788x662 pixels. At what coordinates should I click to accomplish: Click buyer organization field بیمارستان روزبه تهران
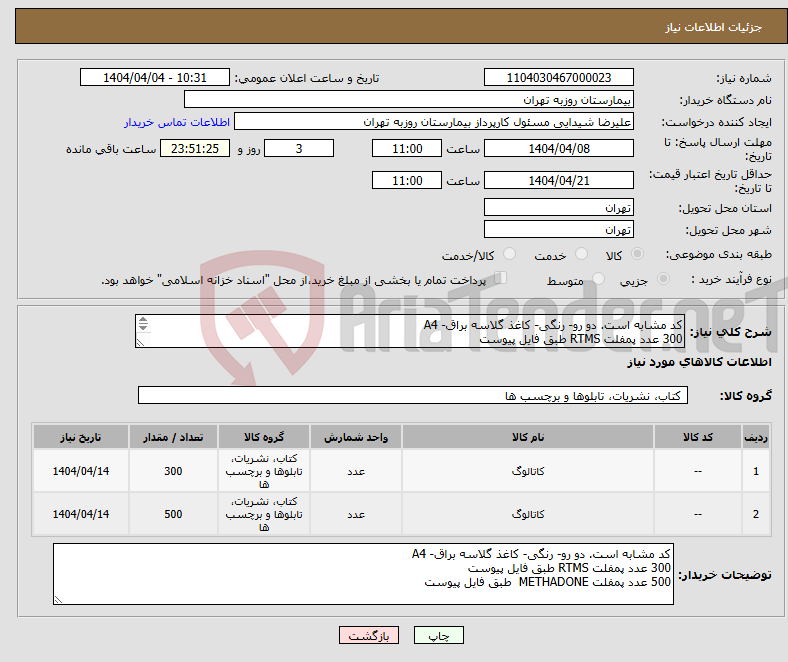(409, 100)
